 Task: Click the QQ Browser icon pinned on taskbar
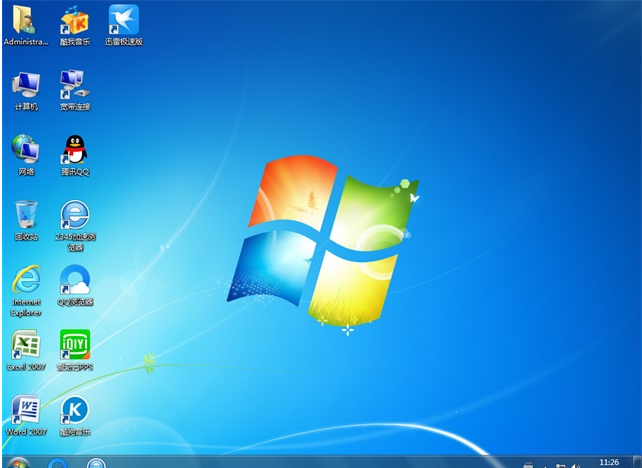pyautogui.click(x=58, y=463)
